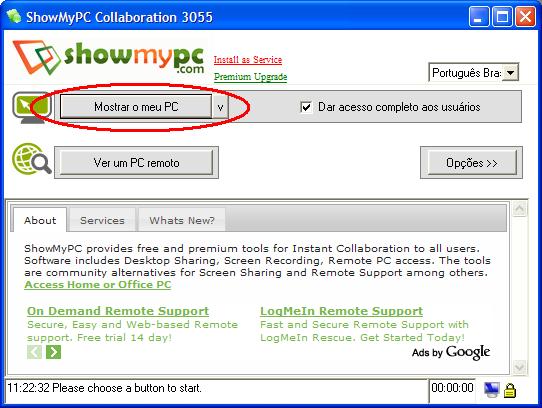Click Ads by Google label
The image size is (542, 408).
(451, 352)
